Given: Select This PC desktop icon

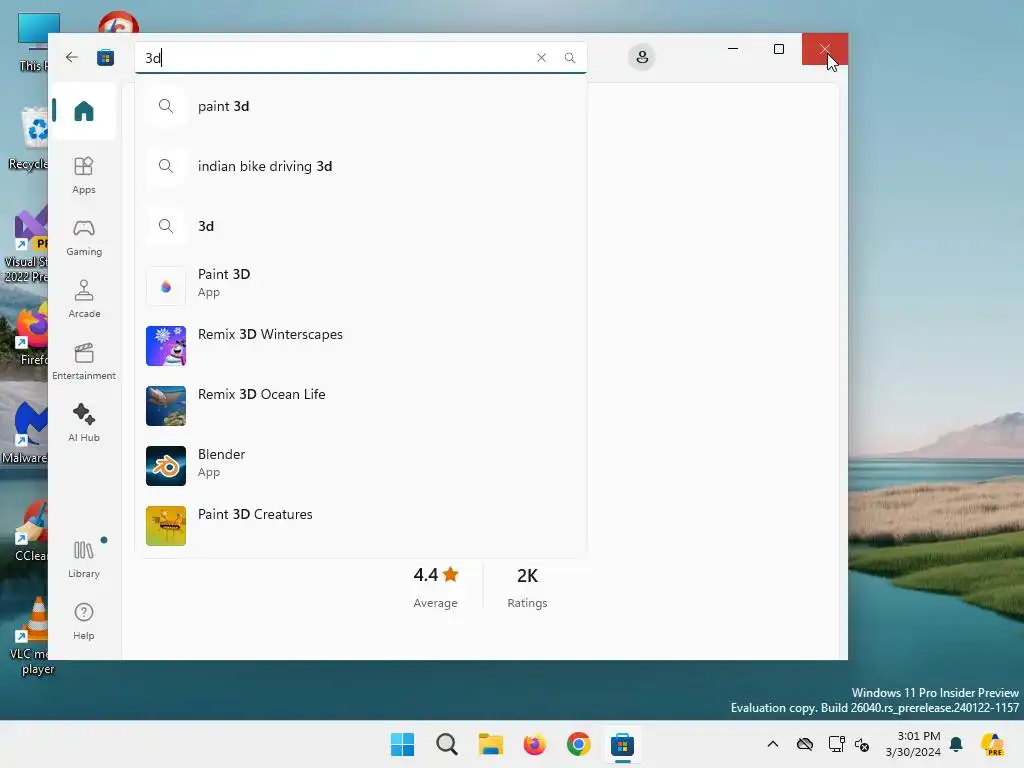Looking at the screenshot, I should pos(33,41).
